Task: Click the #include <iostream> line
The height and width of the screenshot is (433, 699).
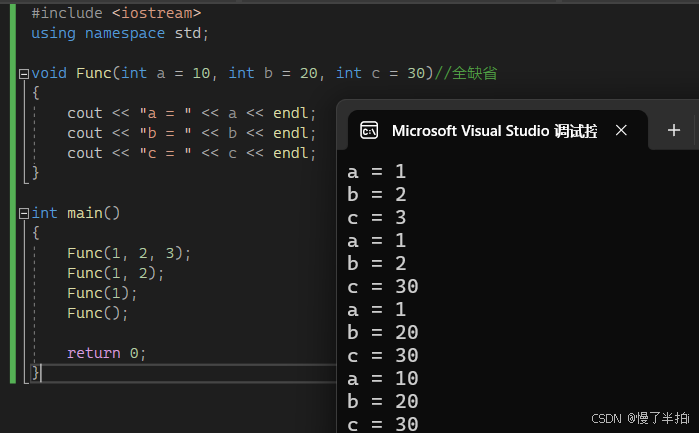Action: (x=116, y=13)
